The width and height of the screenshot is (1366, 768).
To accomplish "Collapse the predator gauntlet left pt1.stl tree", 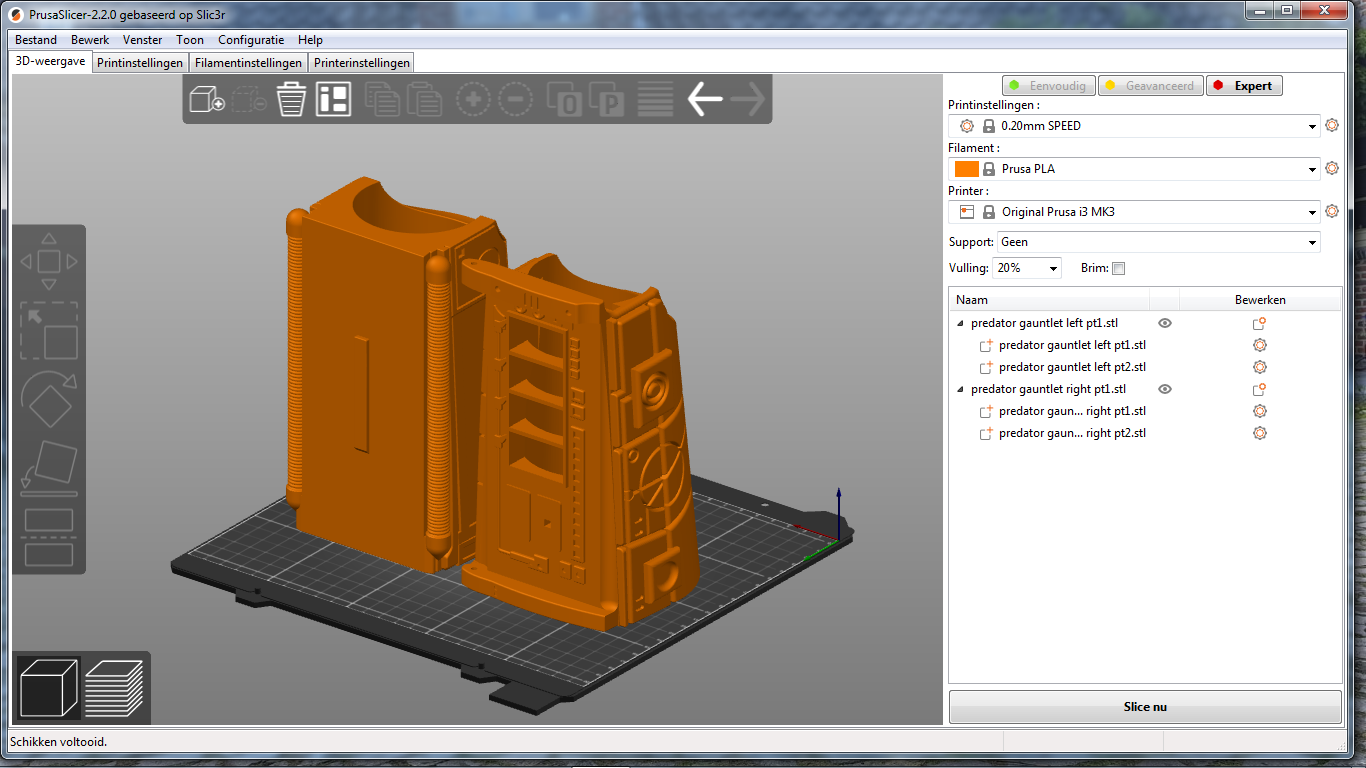I will click(961, 324).
